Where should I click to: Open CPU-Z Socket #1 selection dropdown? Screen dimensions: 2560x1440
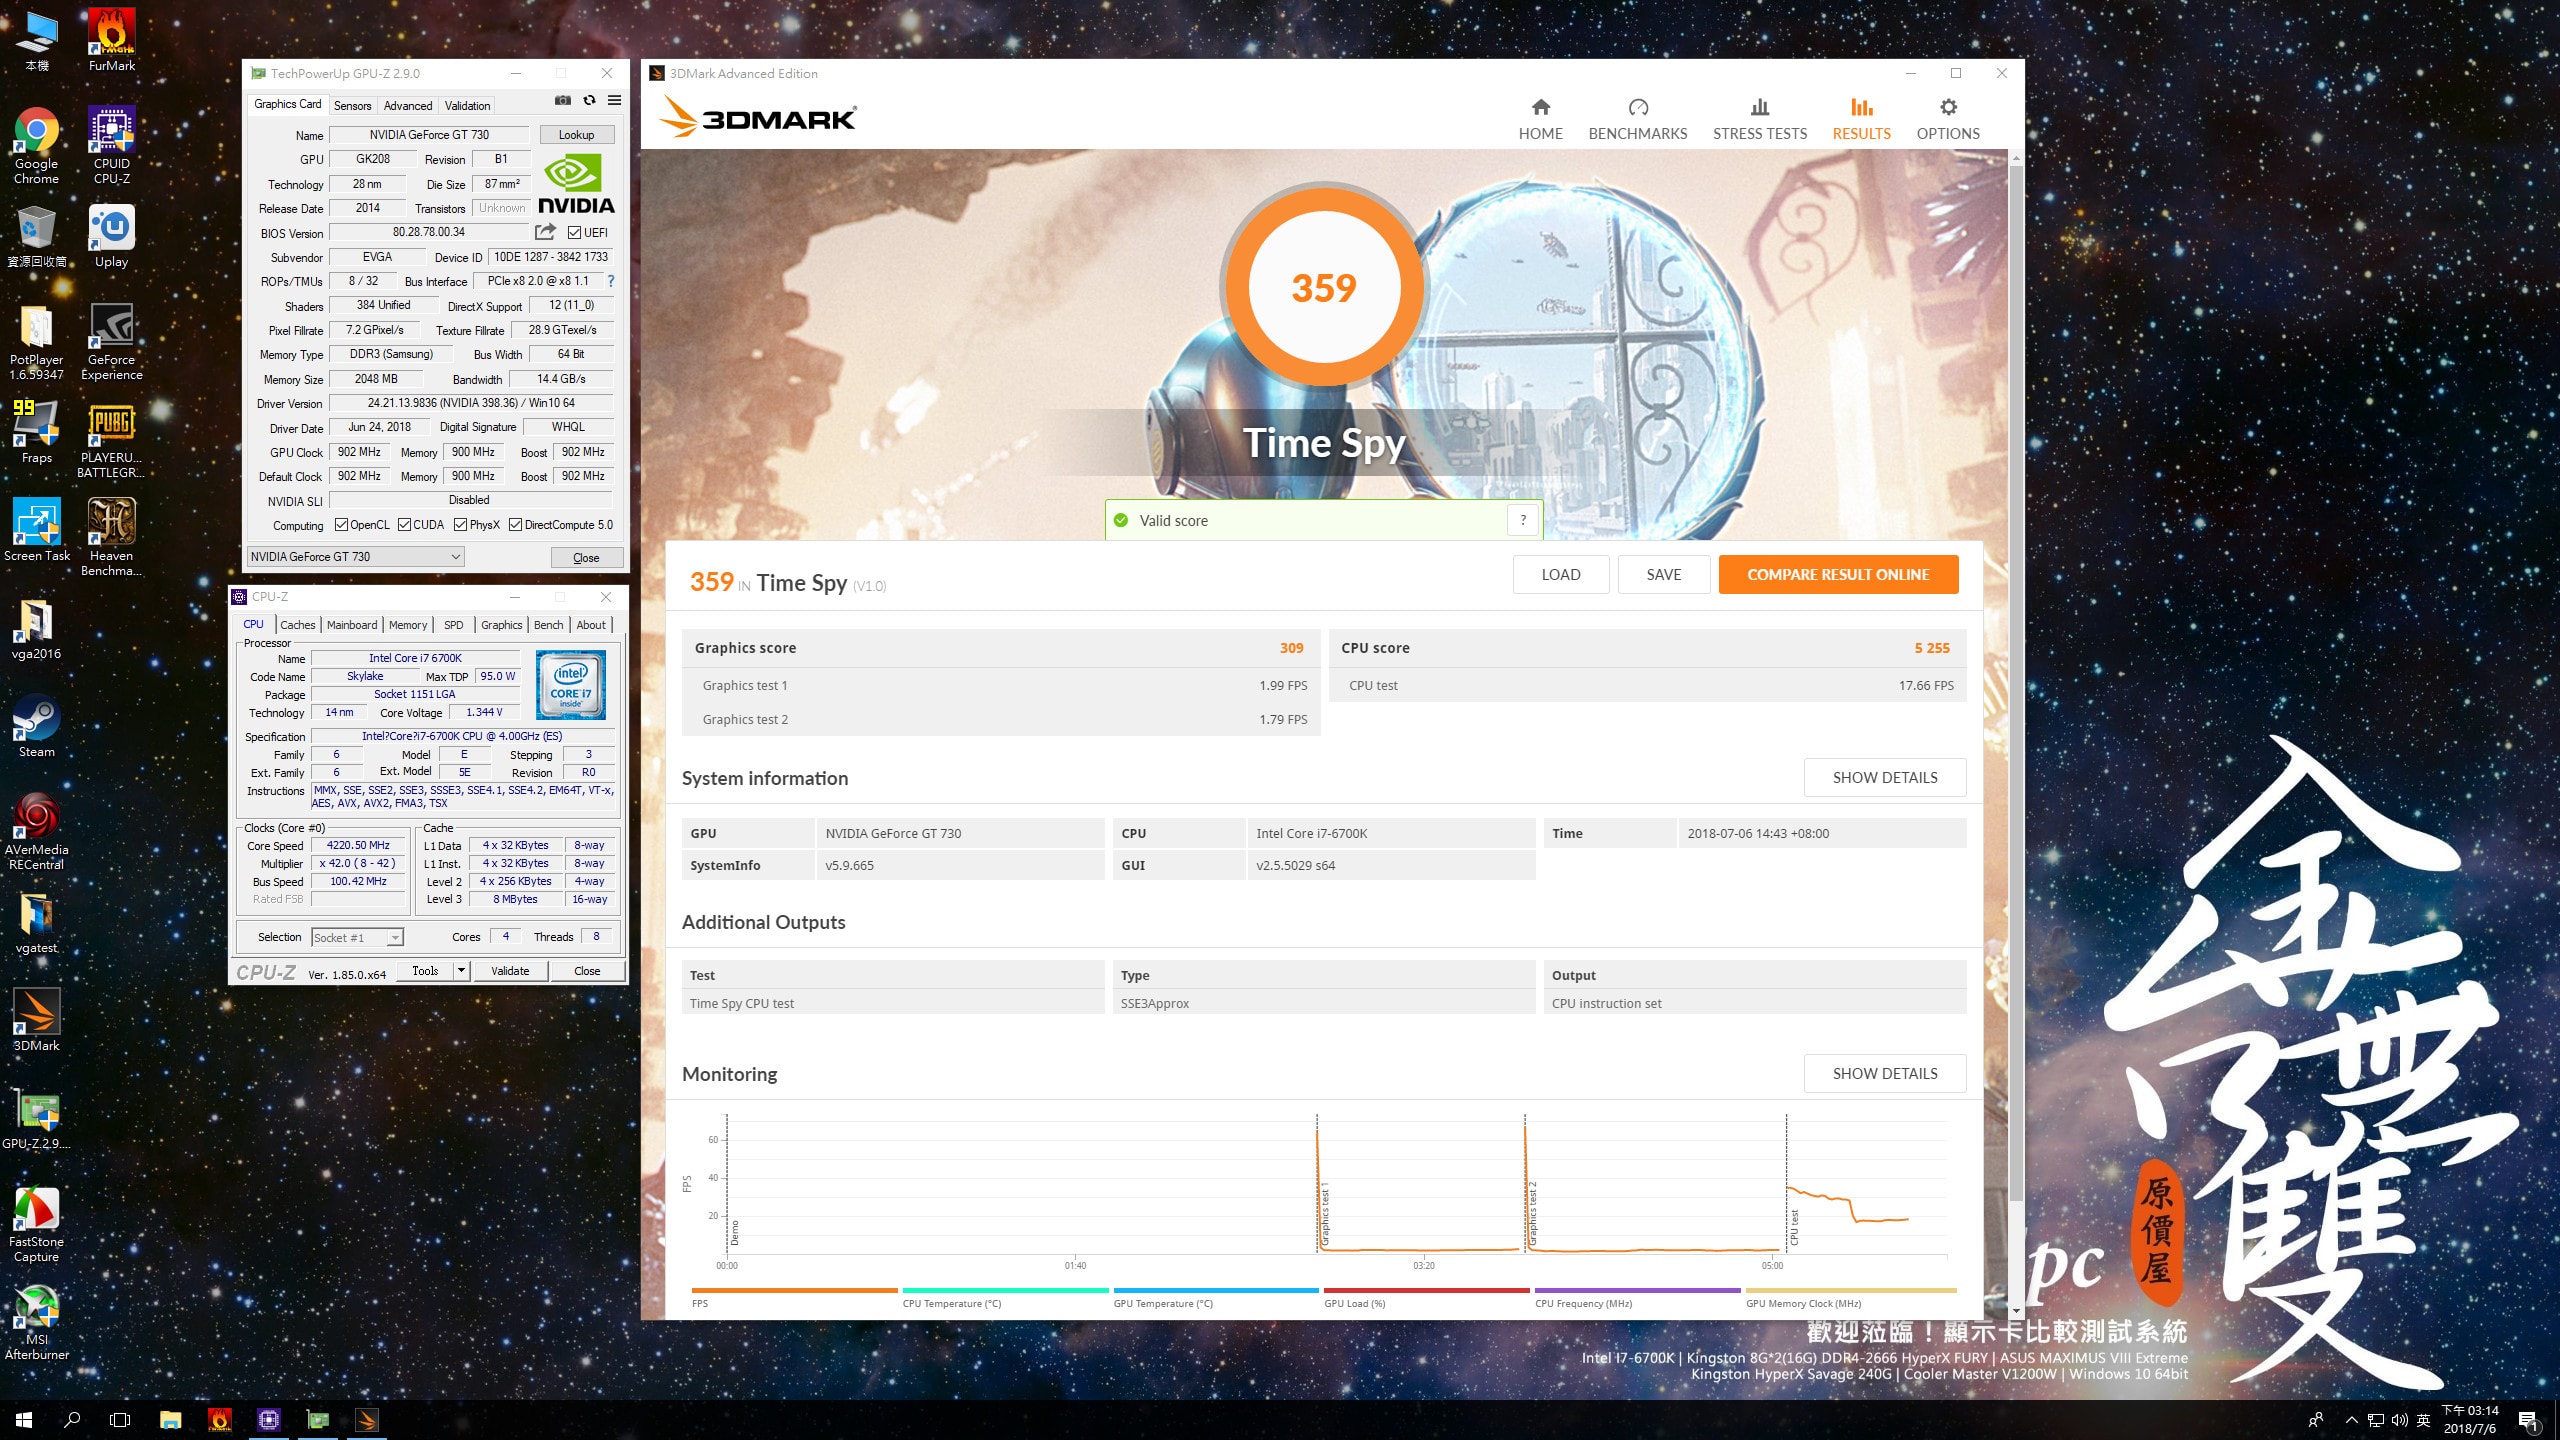(x=357, y=937)
